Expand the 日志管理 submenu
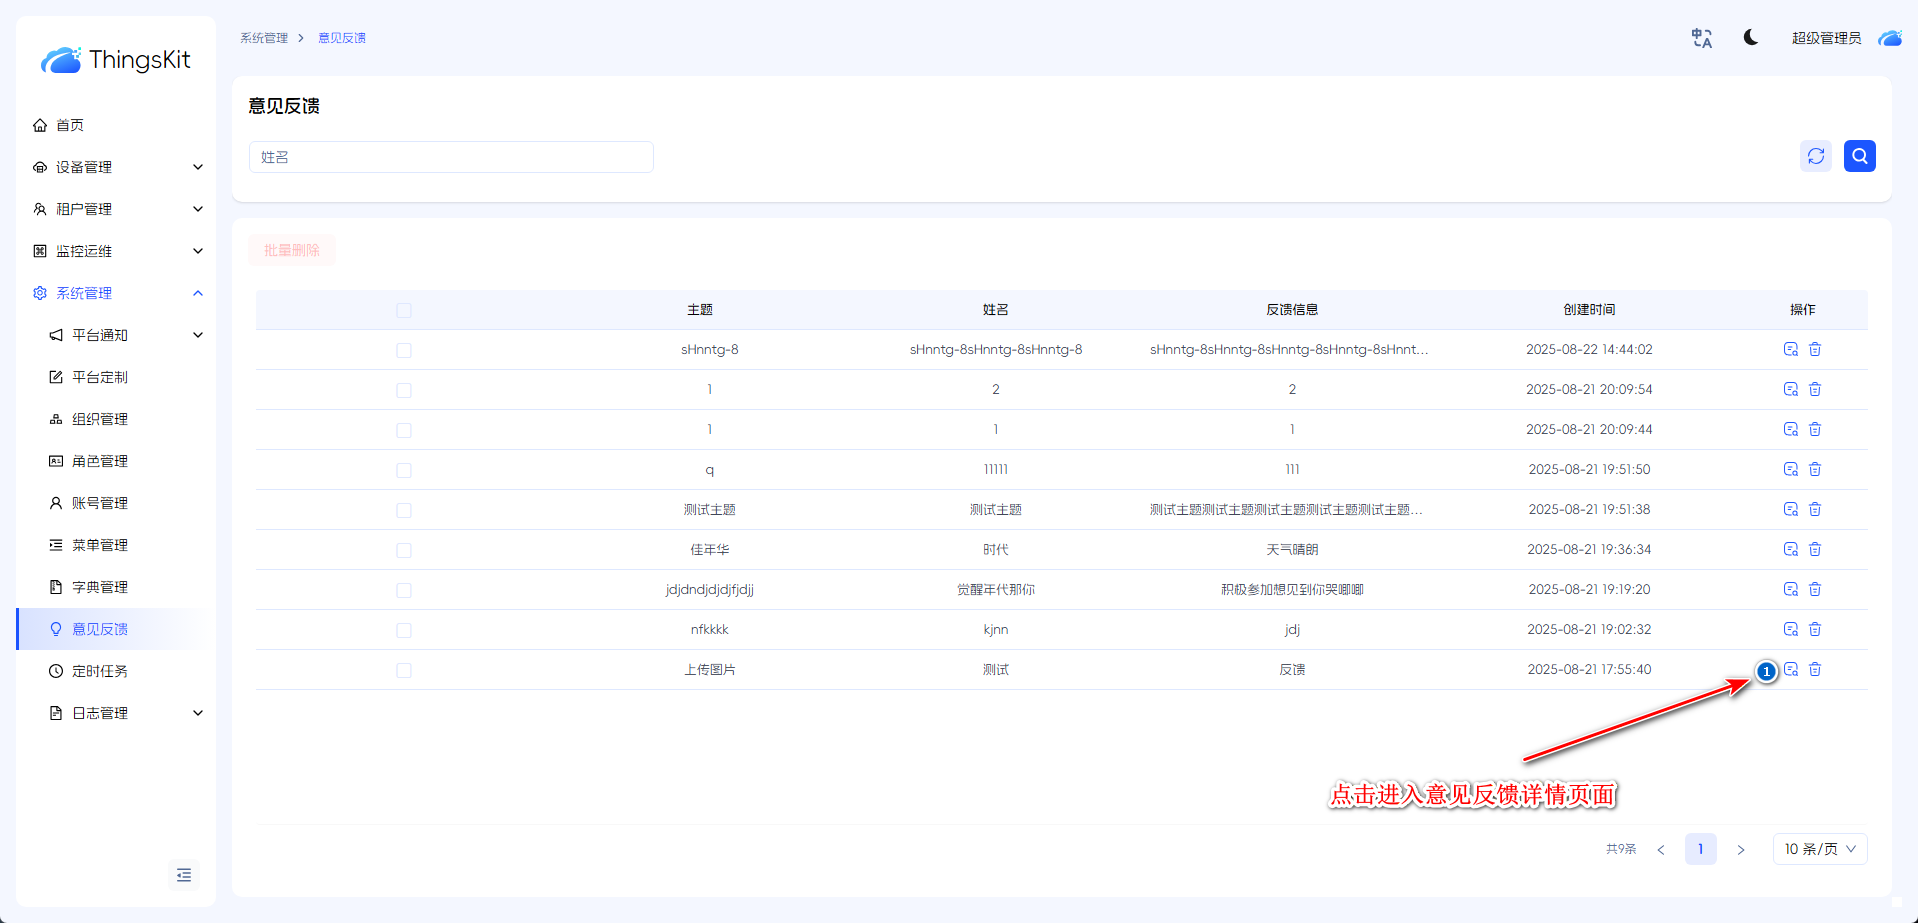The width and height of the screenshot is (1918, 923). click(125, 713)
